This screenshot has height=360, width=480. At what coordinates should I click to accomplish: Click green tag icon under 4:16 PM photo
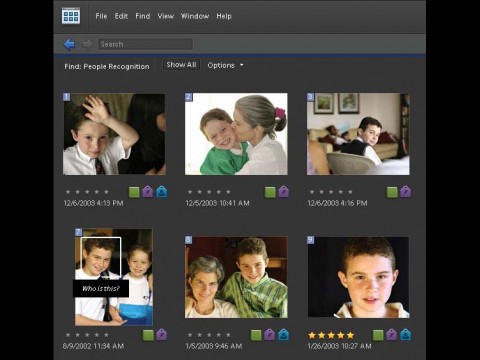392,192
